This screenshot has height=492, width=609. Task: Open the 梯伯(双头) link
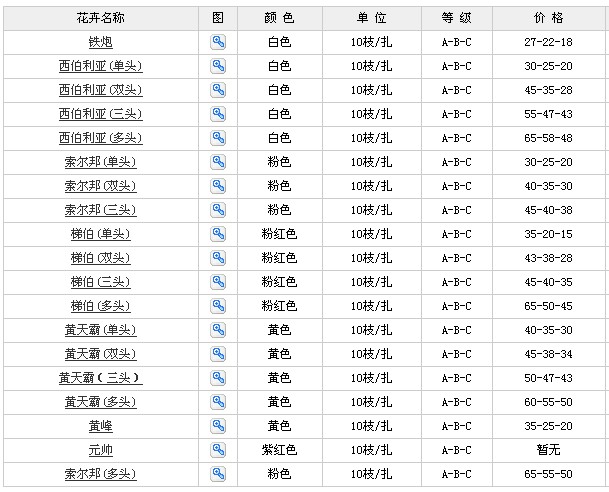(101, 258)
